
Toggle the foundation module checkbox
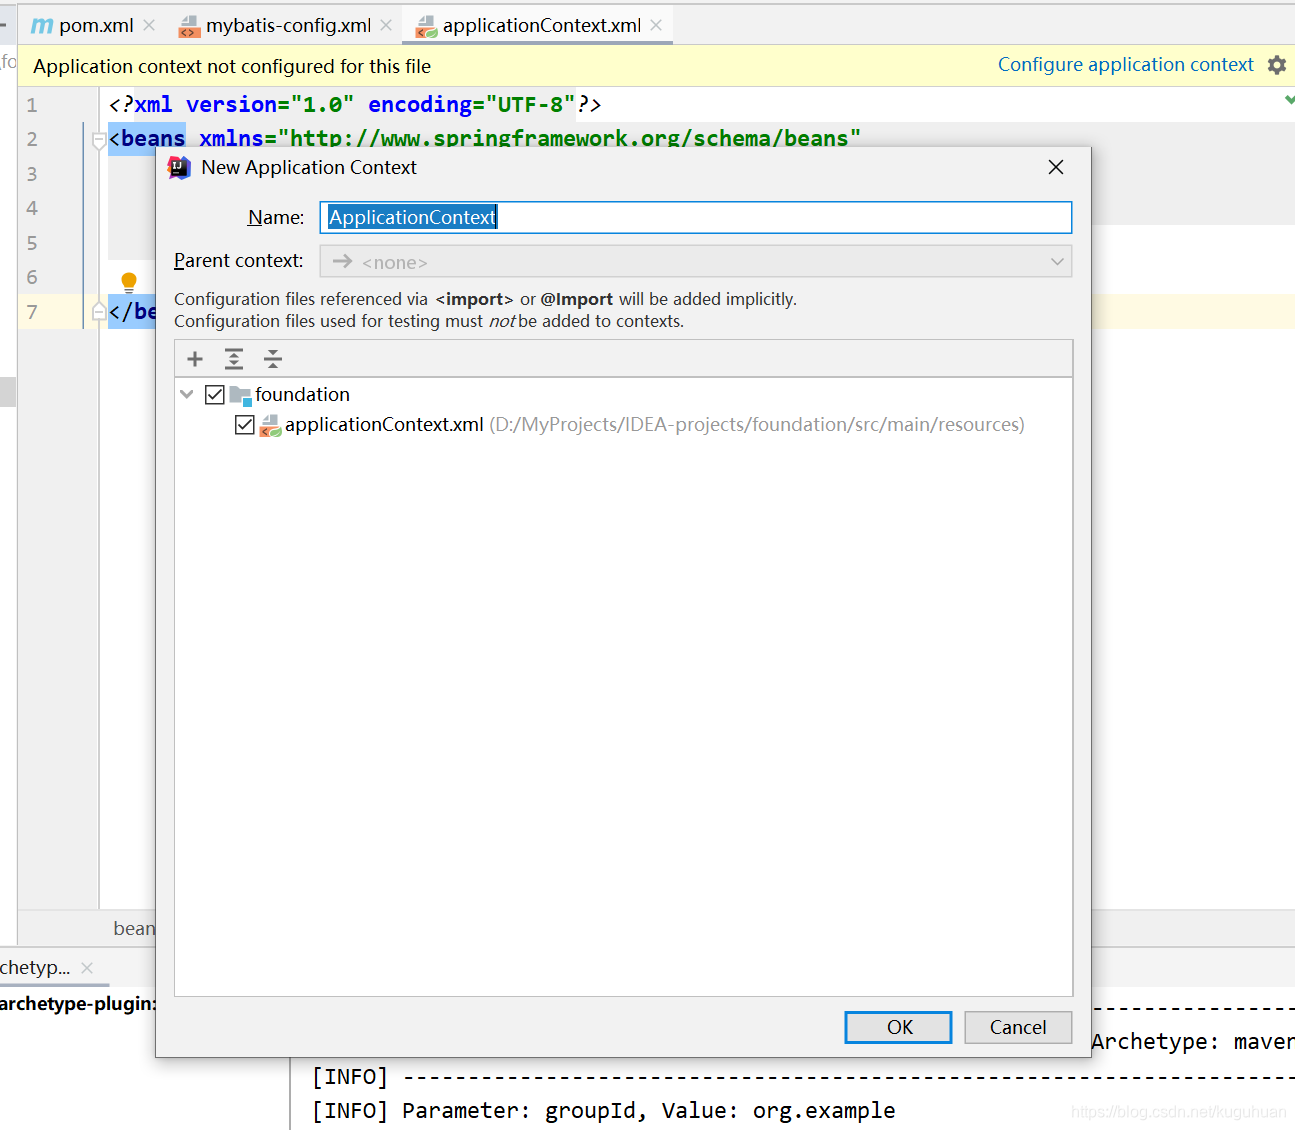tap(214, 395)
